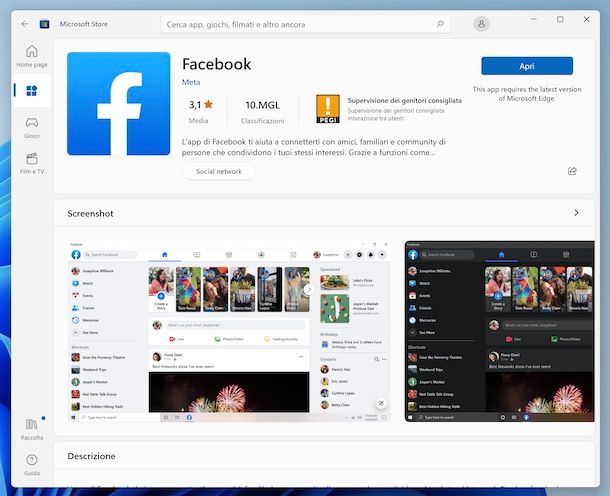The image size is (610, 496).
Task: Click the share icon
Action: (572, 171)
